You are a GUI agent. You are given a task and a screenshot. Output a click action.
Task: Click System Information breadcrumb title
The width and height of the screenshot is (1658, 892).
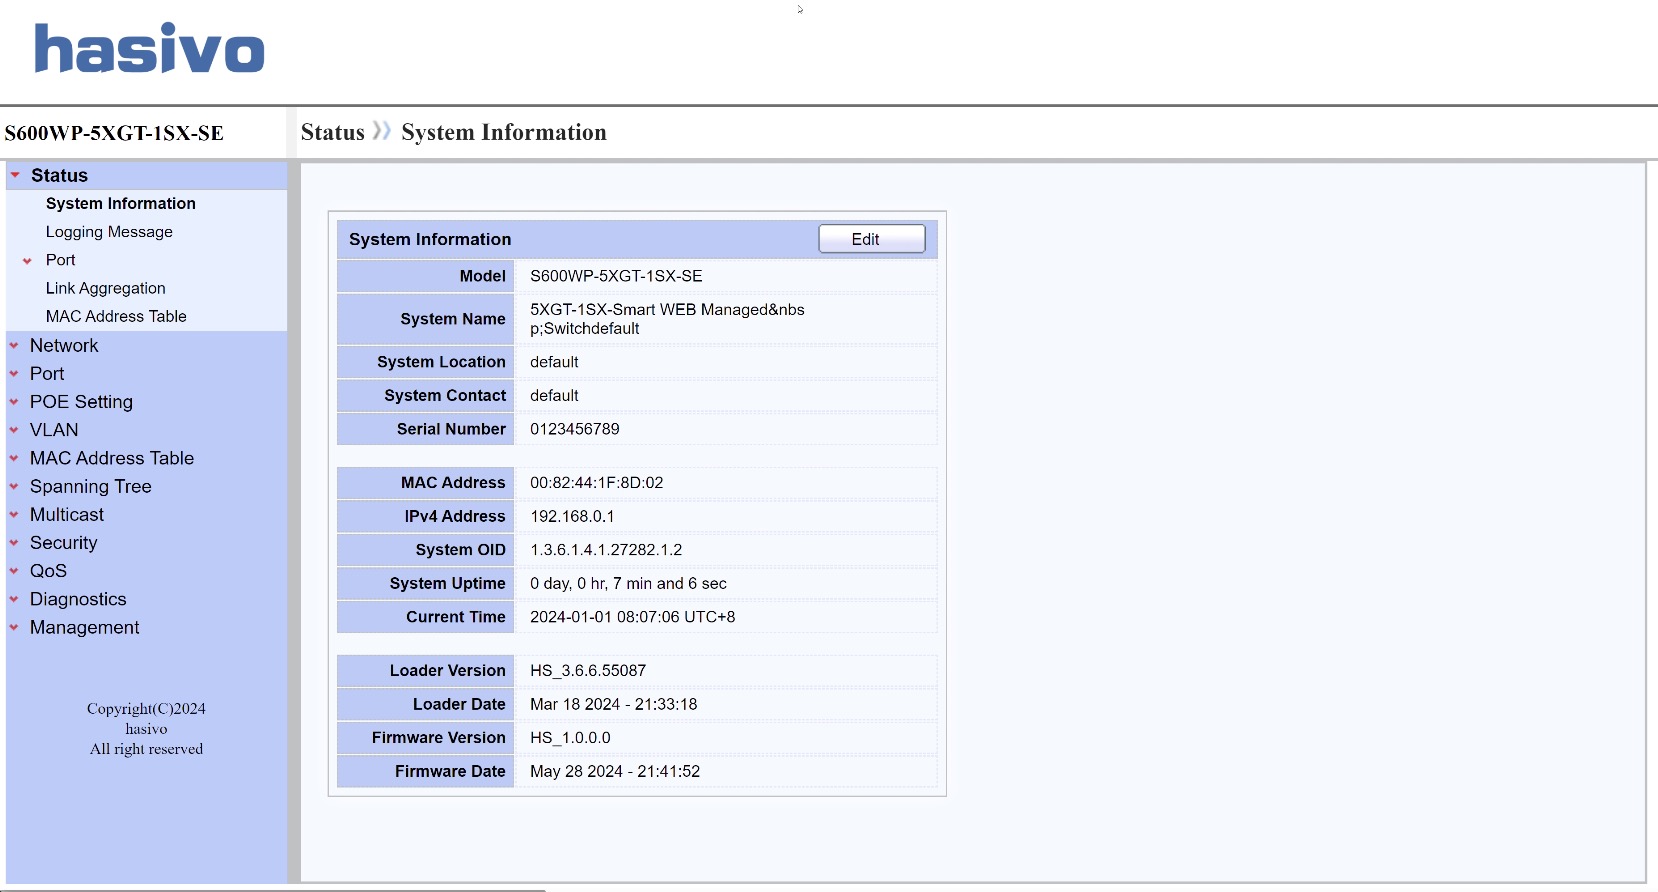pyautogui.click(x=504, y=132)
